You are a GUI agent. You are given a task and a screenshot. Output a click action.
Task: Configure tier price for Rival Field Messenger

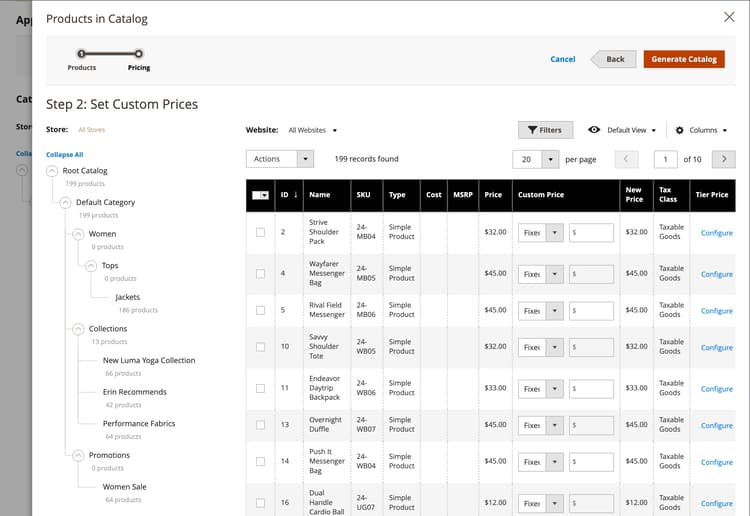pyautogui.click(x=717, y=311)
